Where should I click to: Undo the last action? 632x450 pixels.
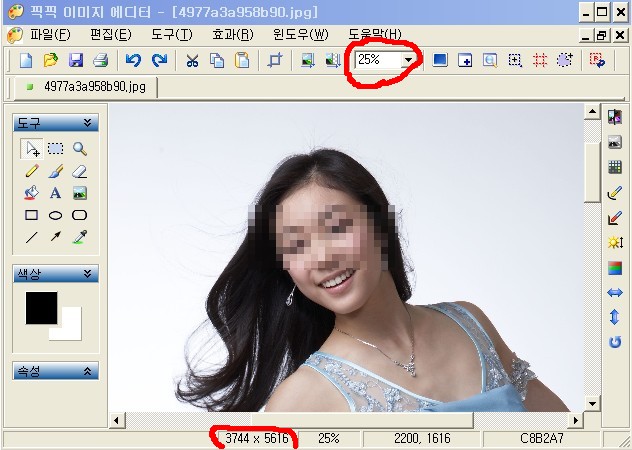(x=133, y=60)
